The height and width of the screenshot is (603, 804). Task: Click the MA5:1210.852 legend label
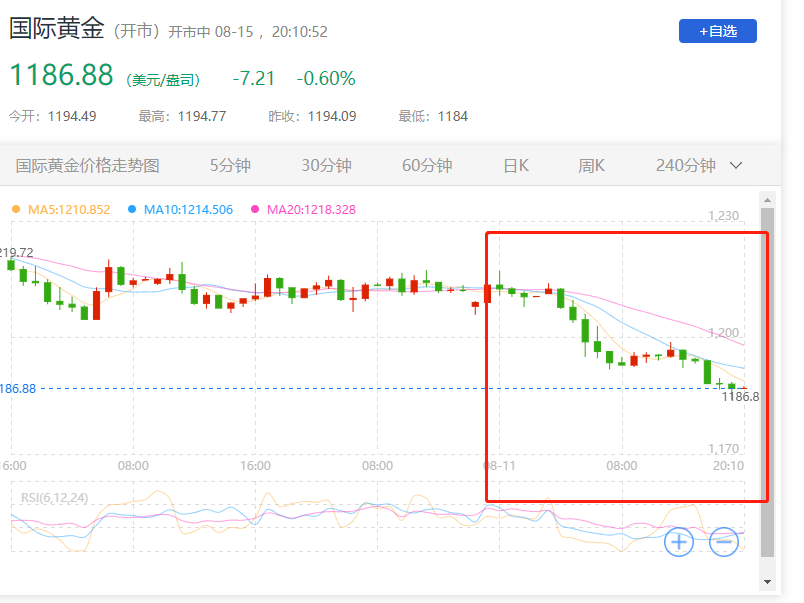click(x=69, y=210)
